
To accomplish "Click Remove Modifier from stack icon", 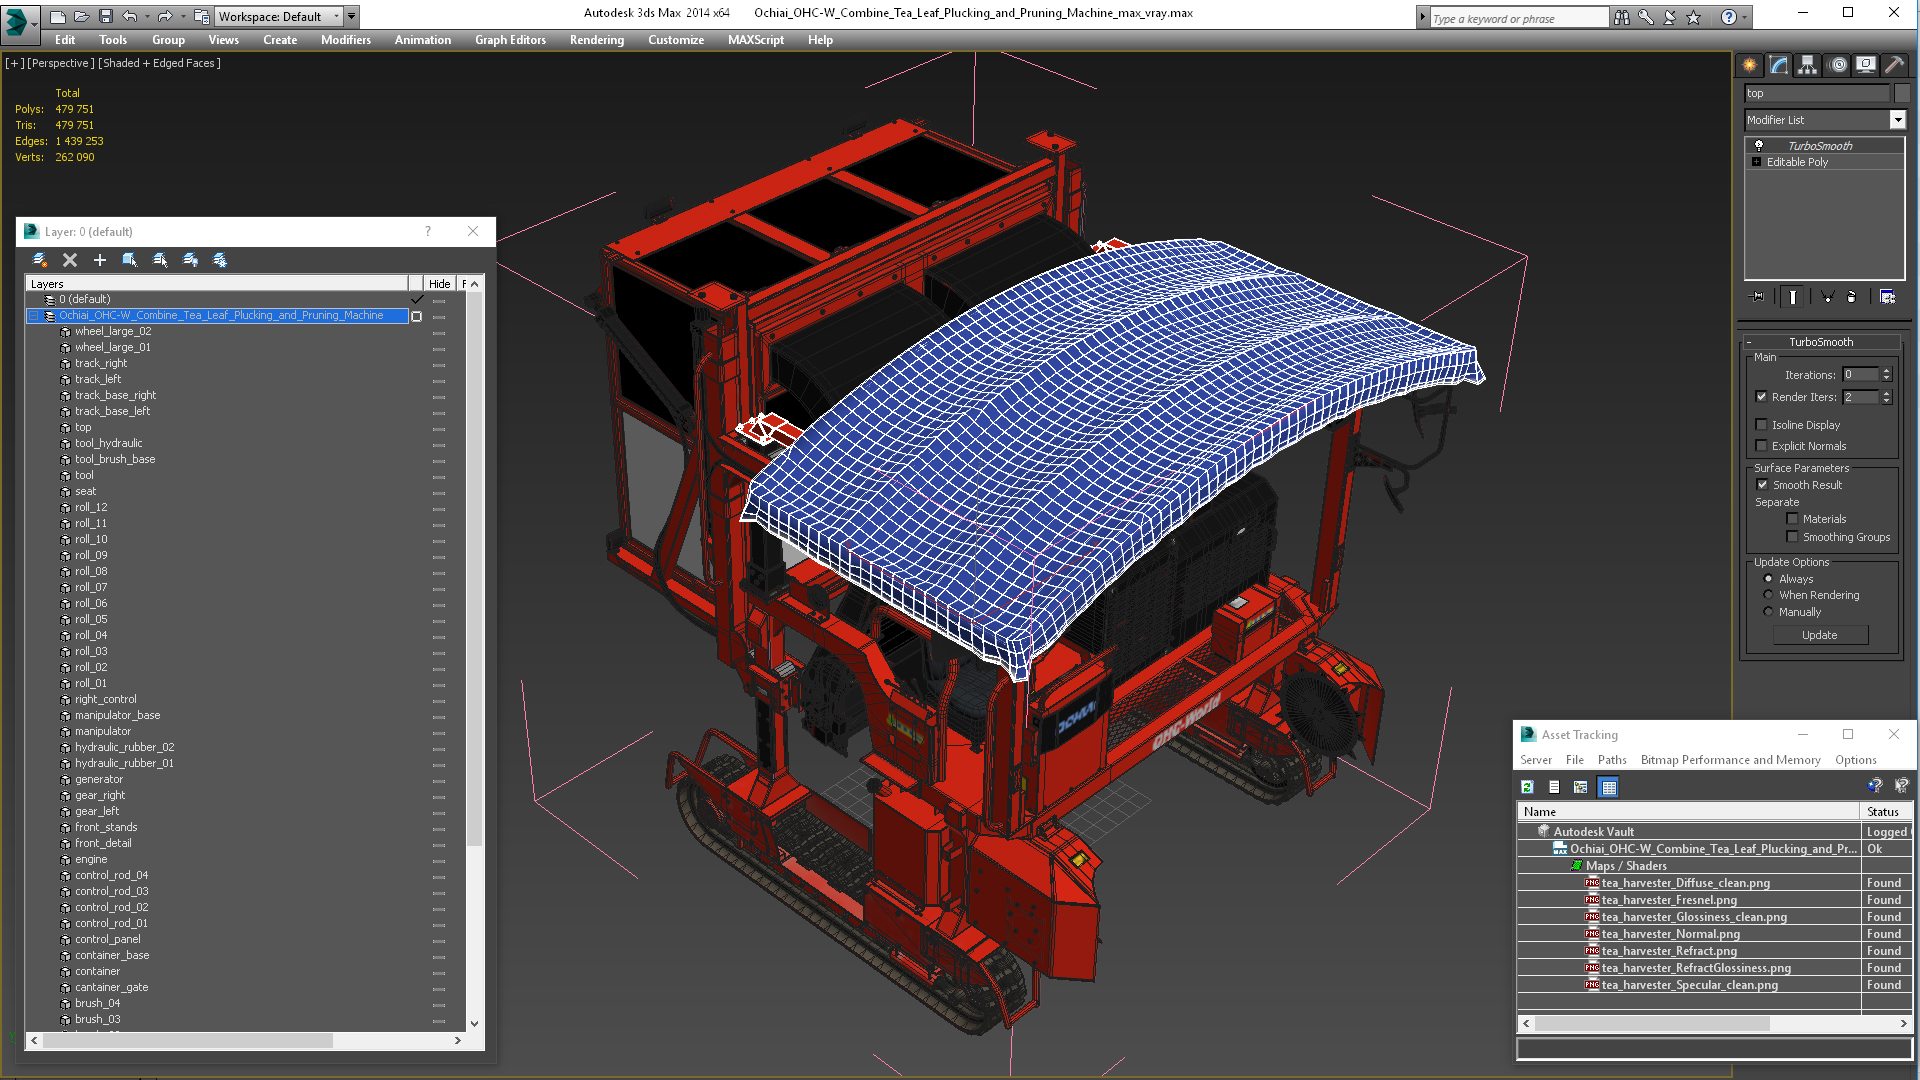I will pyautogui.click(x=1851, y=297).
